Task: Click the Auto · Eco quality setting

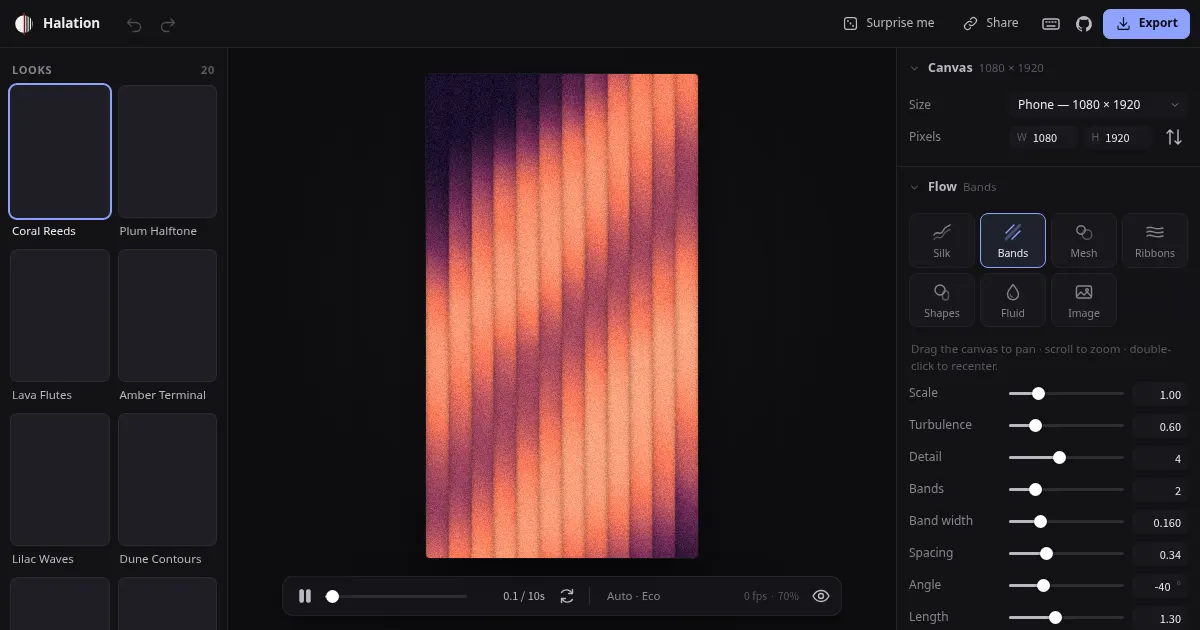Action: pos(633,596)
